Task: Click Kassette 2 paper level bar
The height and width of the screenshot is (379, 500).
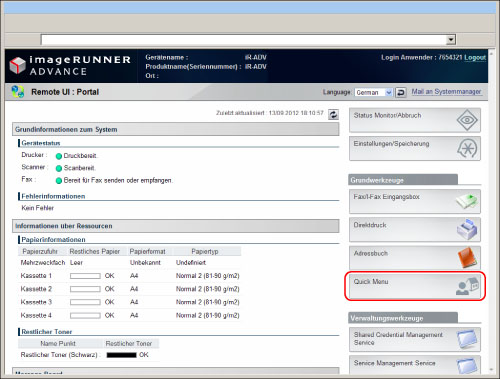Action: [x=85, y=289]
